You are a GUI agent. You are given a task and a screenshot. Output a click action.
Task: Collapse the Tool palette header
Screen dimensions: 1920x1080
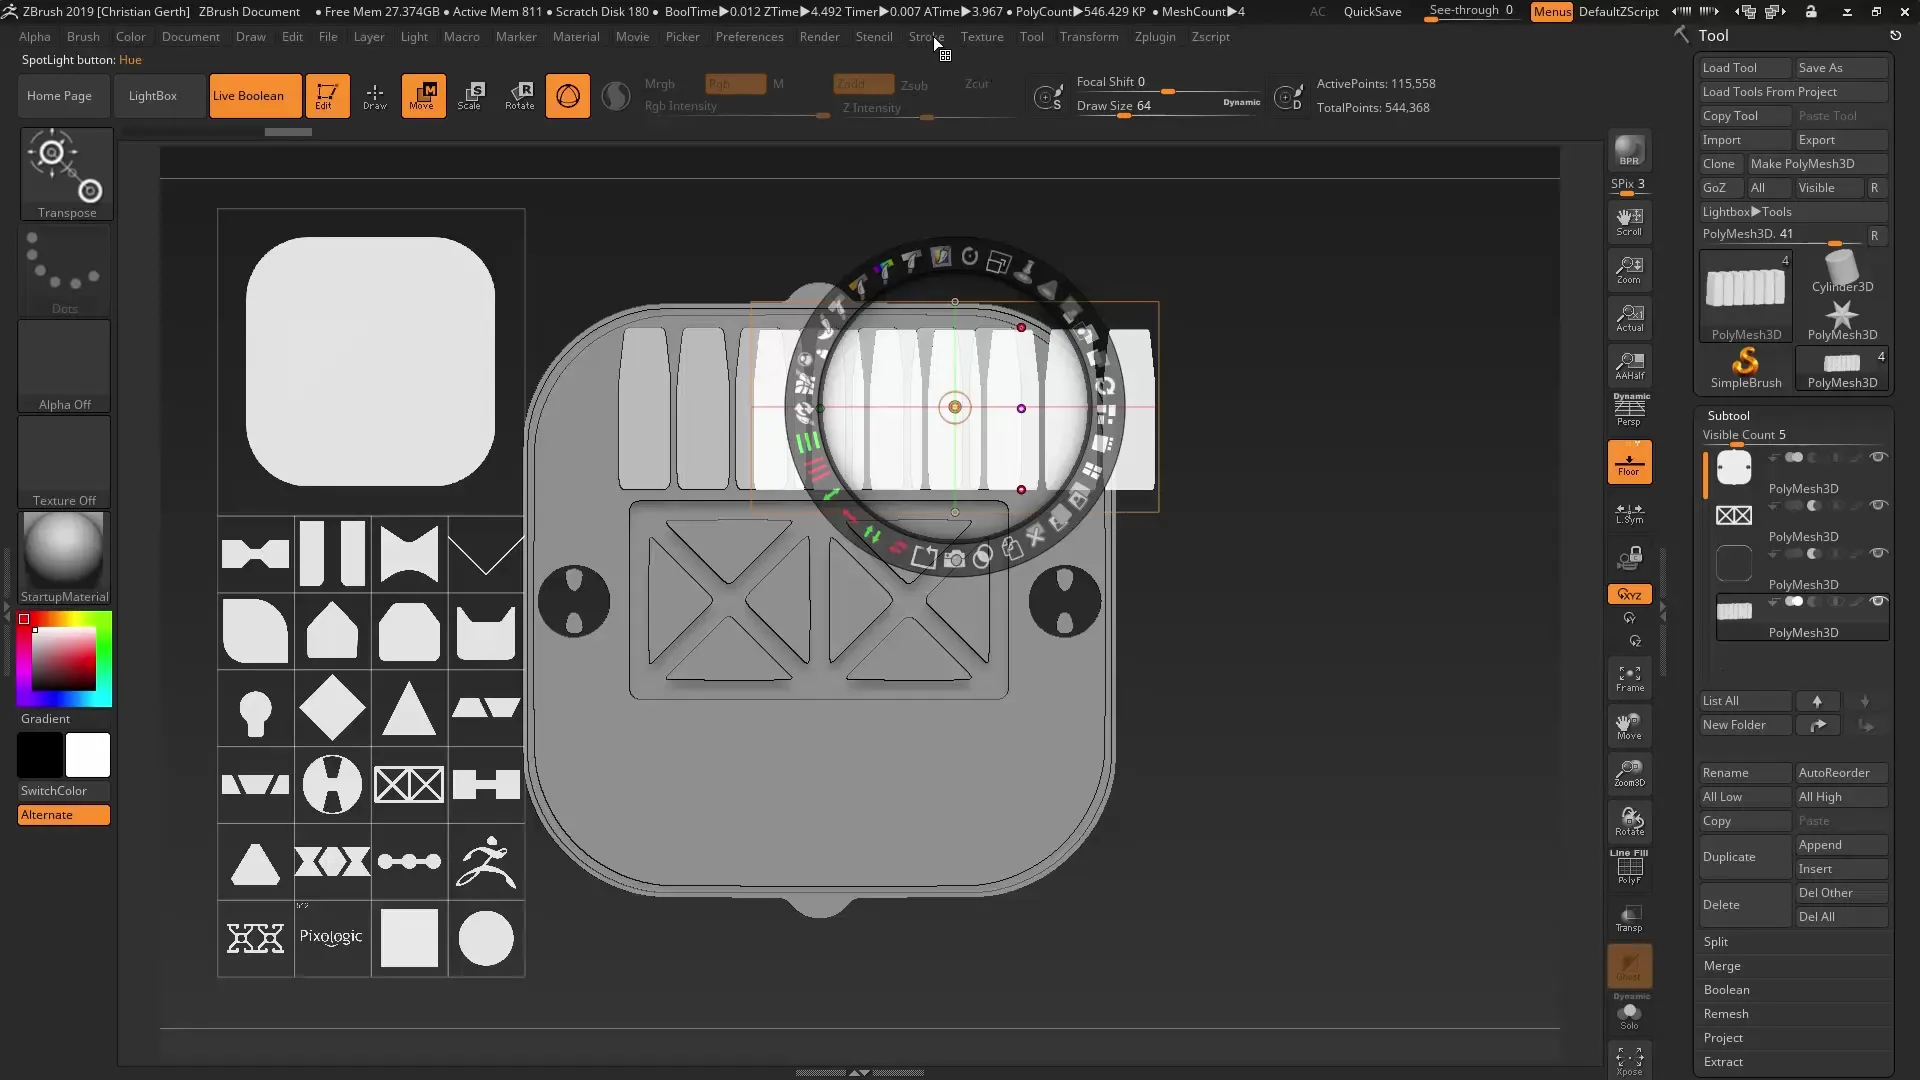pos(1713,36)
